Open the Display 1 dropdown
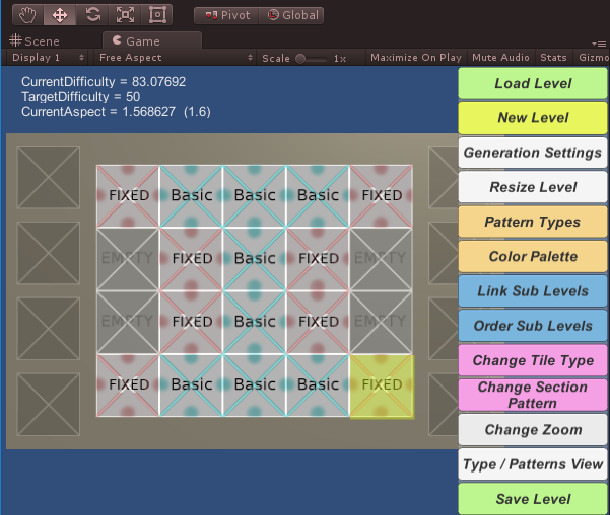610x515 pixels. point(48,58)
